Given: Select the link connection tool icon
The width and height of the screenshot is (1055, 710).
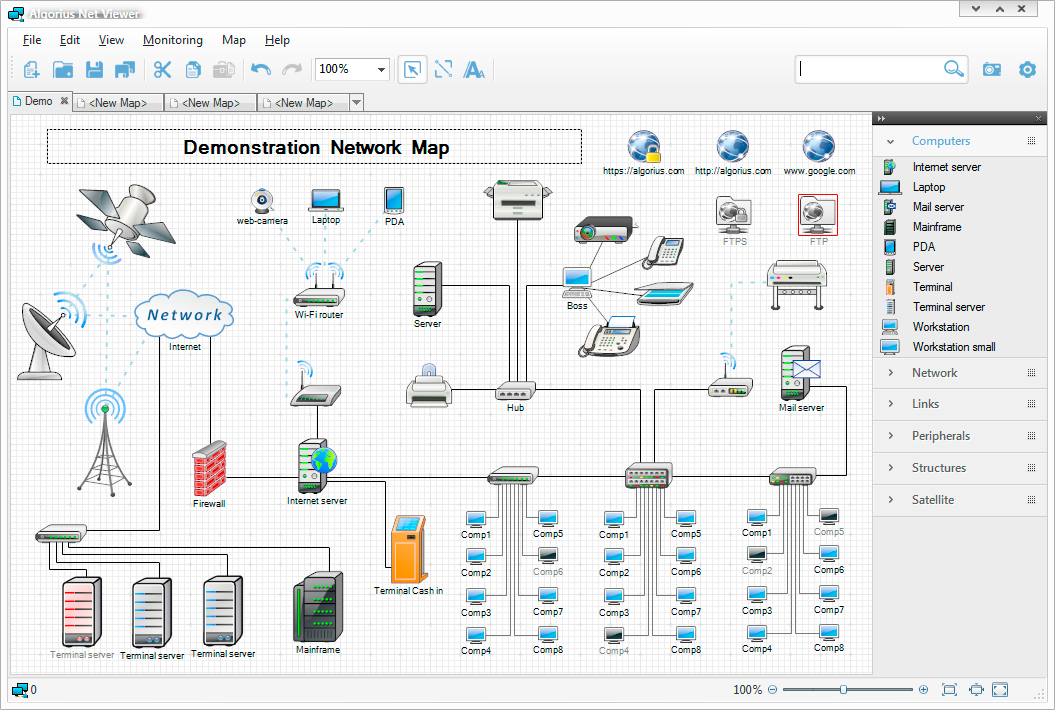Looking at the screenshot, I should pos(443,69).
